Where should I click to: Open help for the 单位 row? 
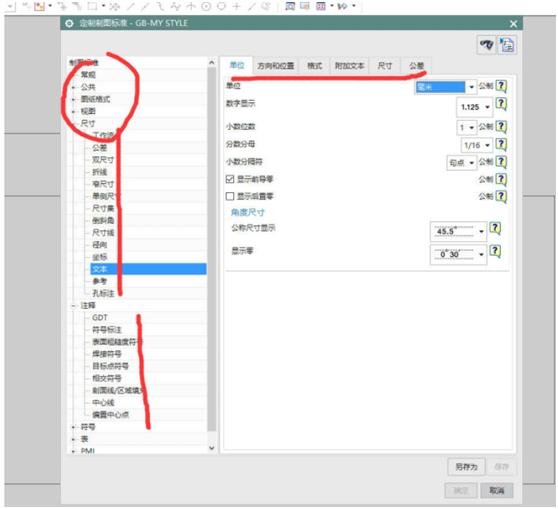click(501, 86)
